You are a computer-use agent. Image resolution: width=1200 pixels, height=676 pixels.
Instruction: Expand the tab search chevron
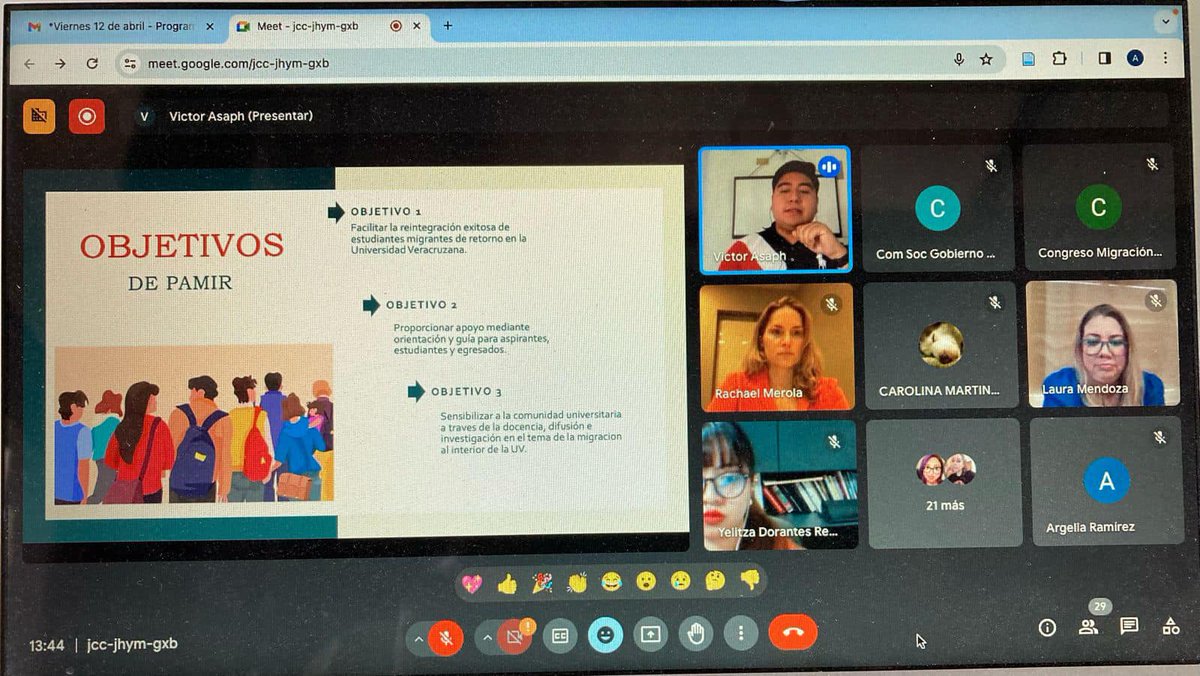(1166, 20)
